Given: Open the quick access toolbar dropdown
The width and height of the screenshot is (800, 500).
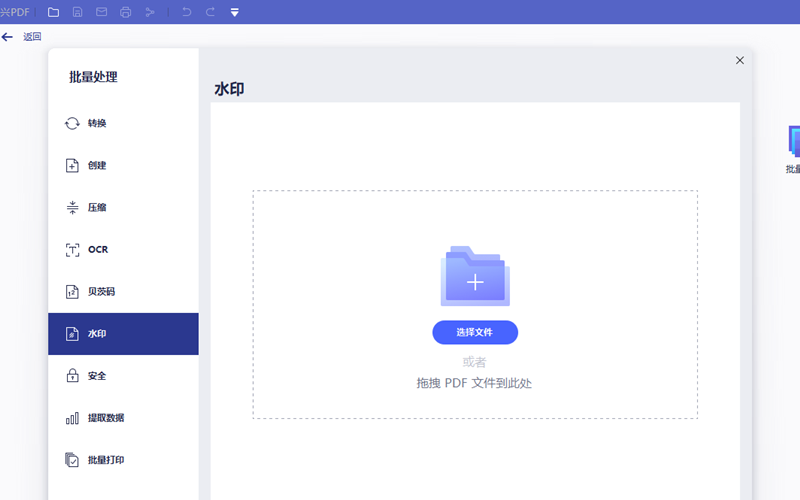Looking at the screenshot, I should 235,12.
